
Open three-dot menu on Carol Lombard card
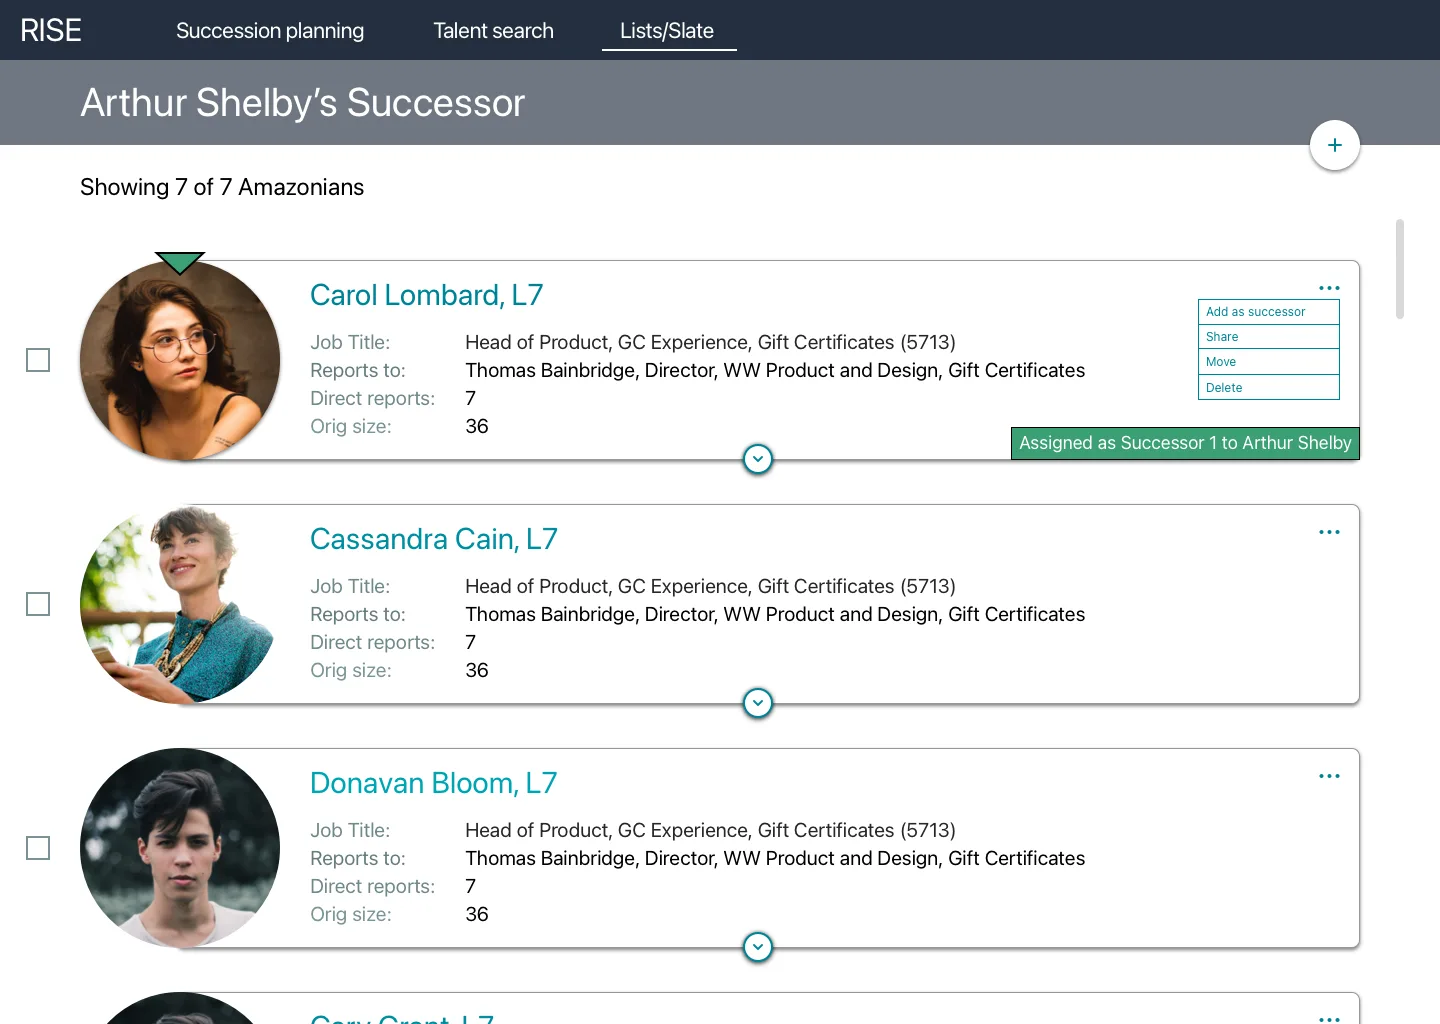click(x=1329, y=288)
